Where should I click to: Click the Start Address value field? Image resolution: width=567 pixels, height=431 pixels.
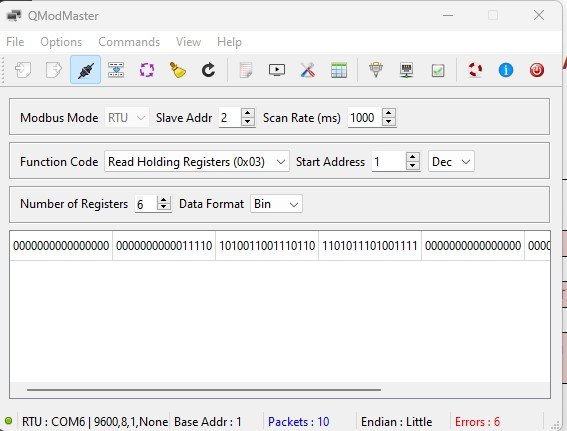click(389, 162)
